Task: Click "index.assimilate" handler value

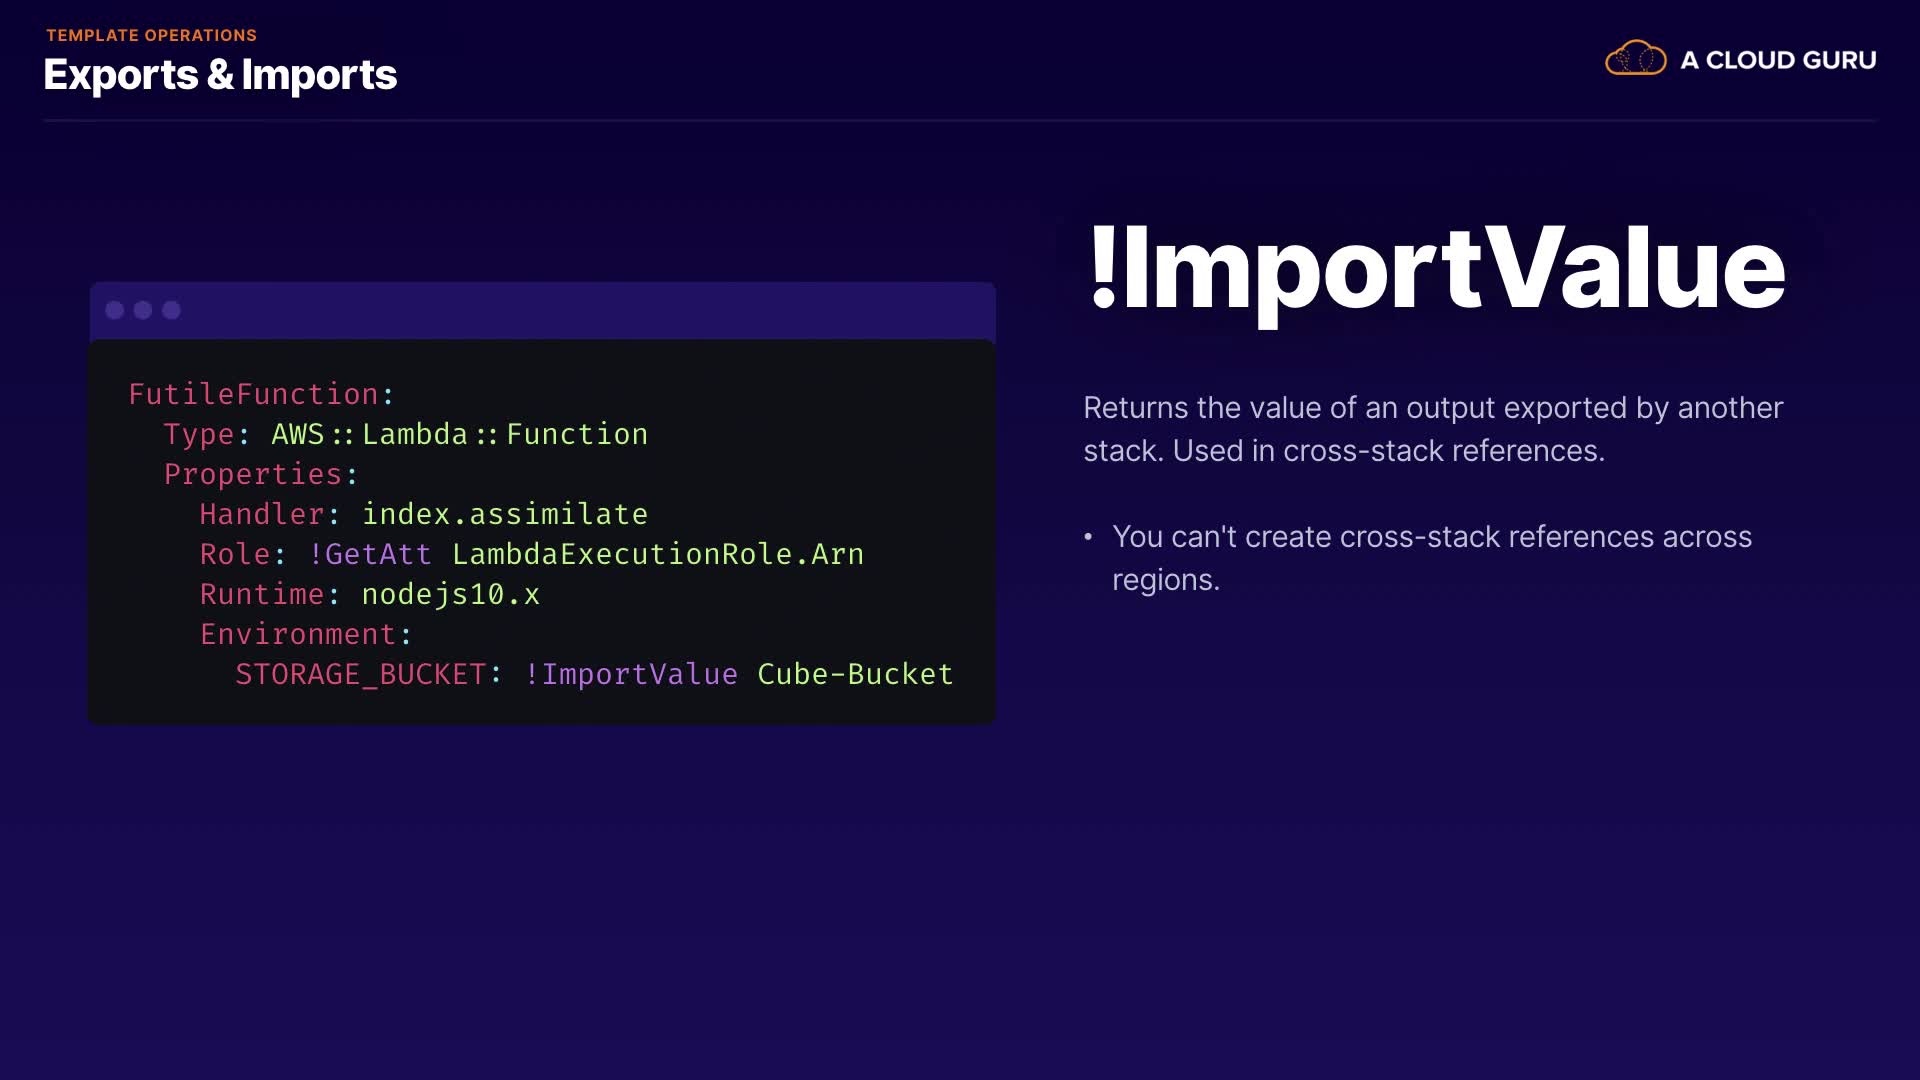Action: point(504,514)
